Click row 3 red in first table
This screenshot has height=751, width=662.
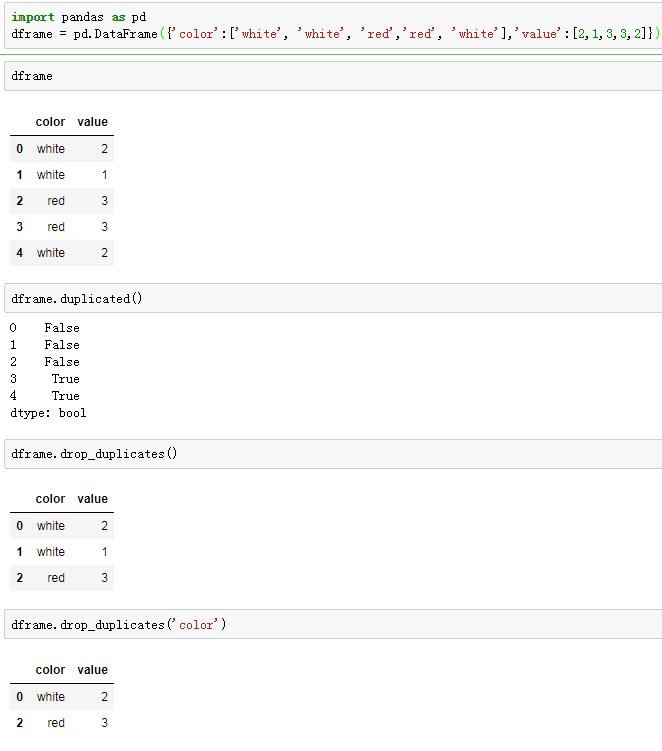coord(62,227)
